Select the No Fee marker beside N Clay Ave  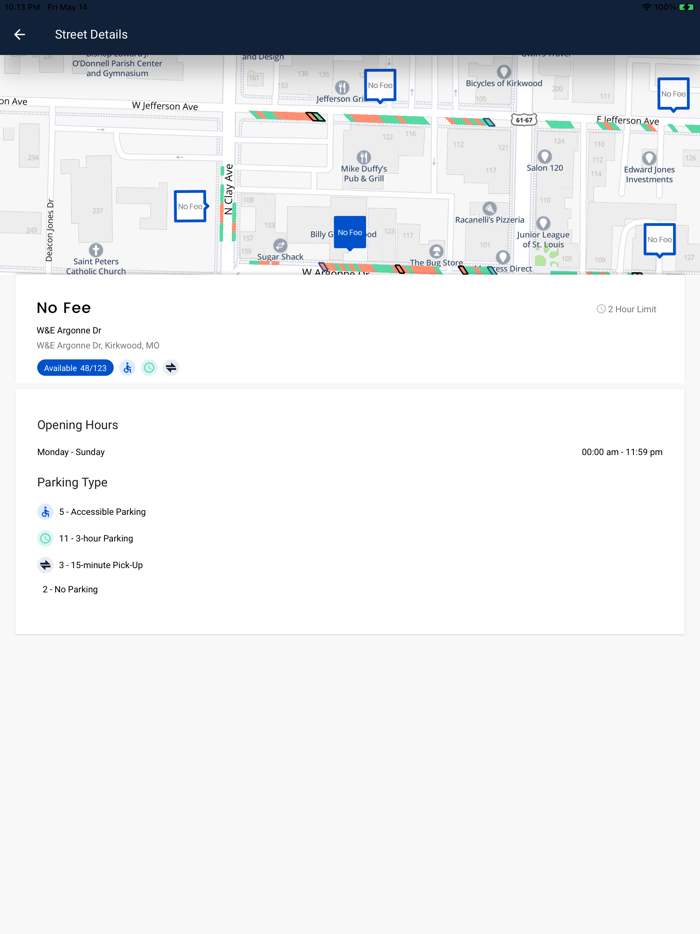point(191,206)
